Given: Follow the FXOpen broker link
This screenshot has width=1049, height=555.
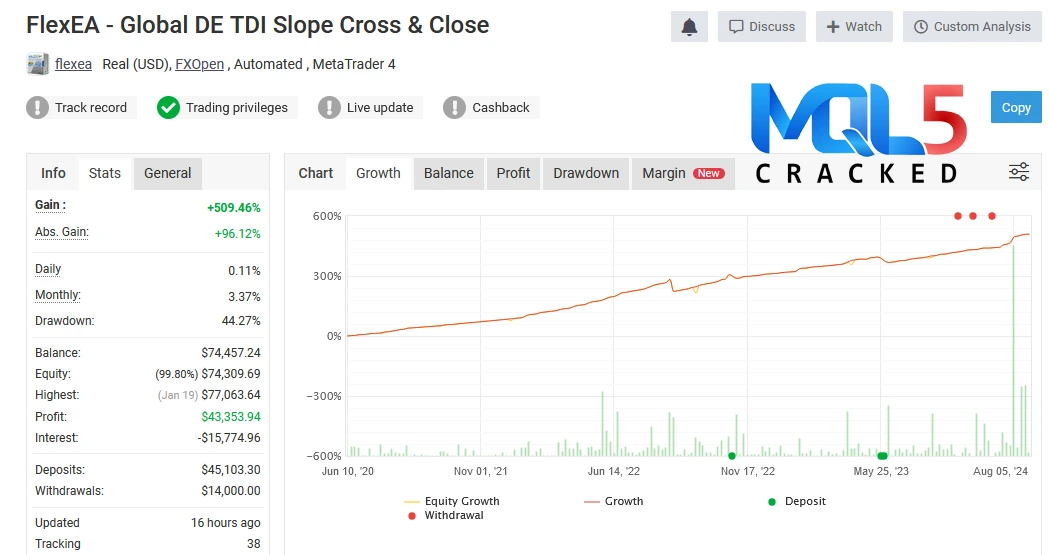Looking at the screenshot, I should 199,64.
